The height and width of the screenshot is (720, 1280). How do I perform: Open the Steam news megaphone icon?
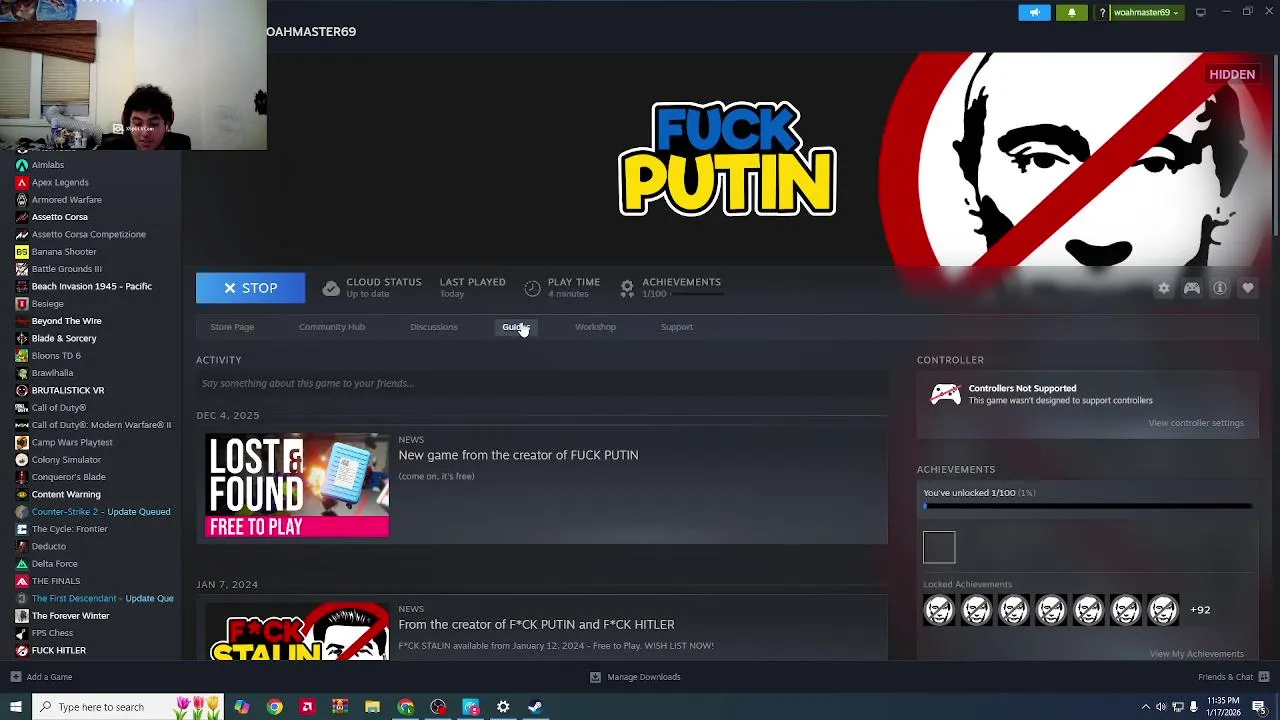[x=1034, y=12]
